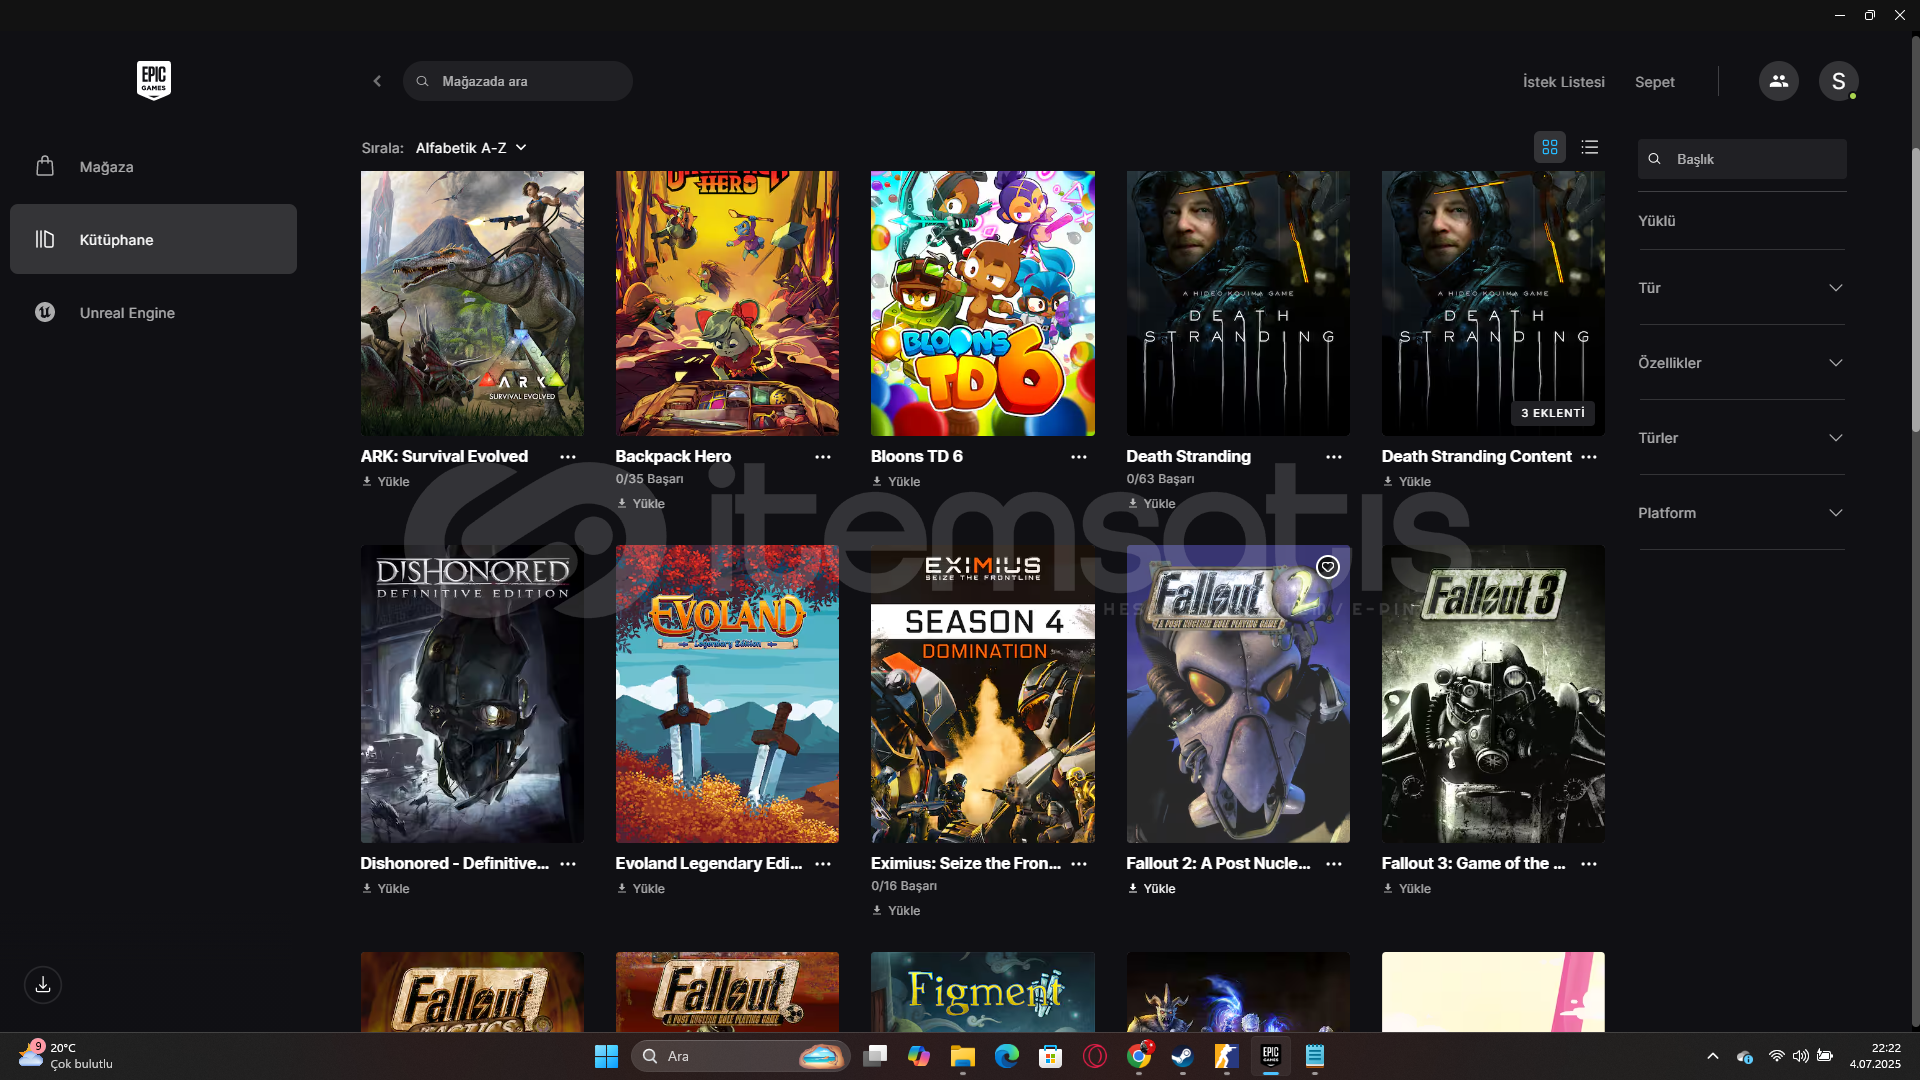Screen dimensions: 1920x1080
Task: Expand the Platform filter
Action: (x=1741, y=513)
